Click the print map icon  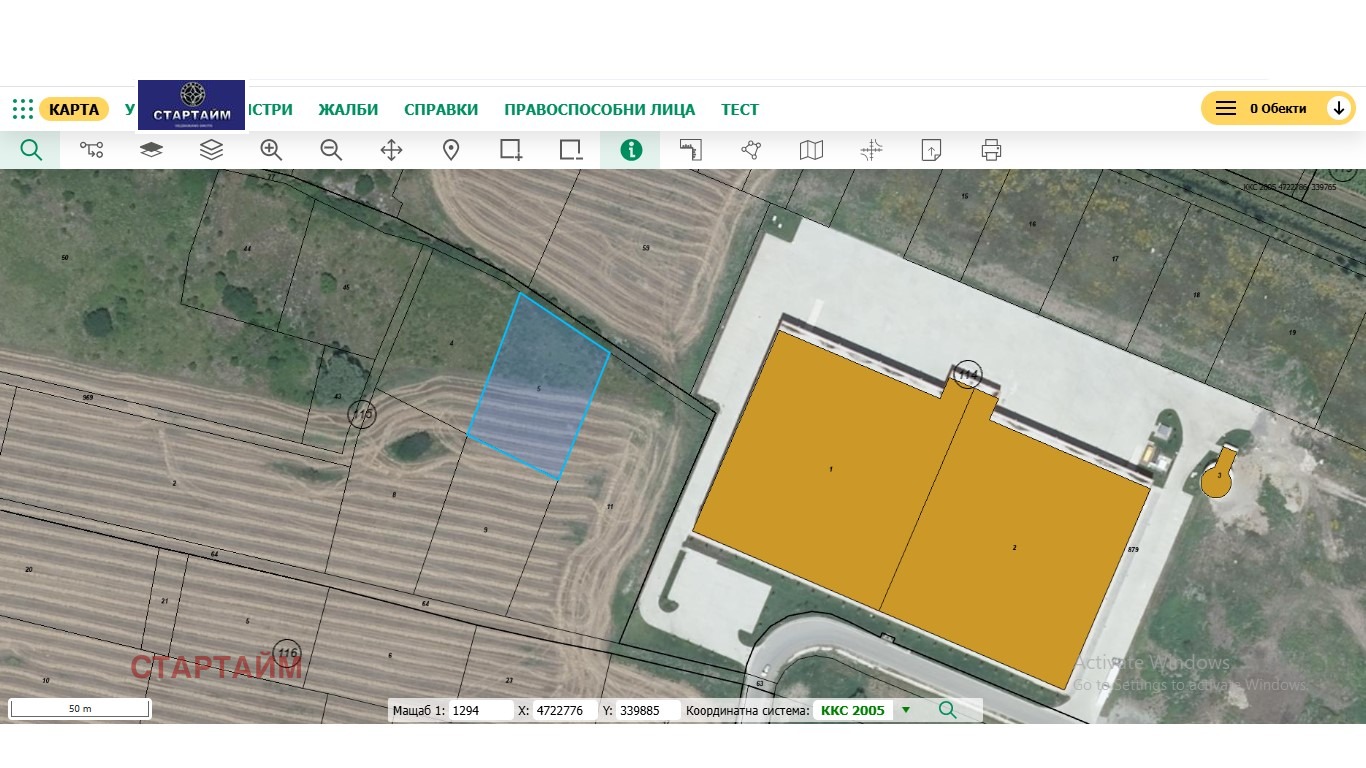(991, 150)
